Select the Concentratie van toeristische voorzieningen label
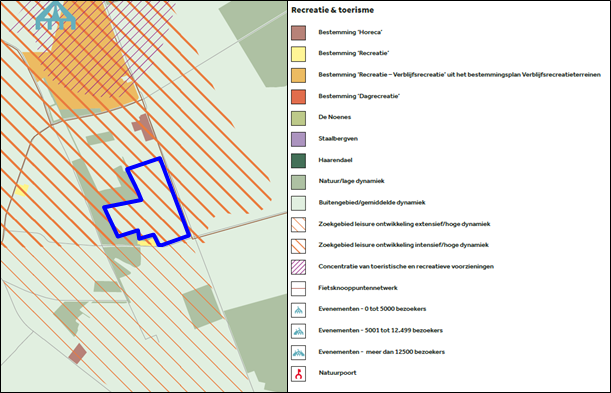 click(406, 266)
